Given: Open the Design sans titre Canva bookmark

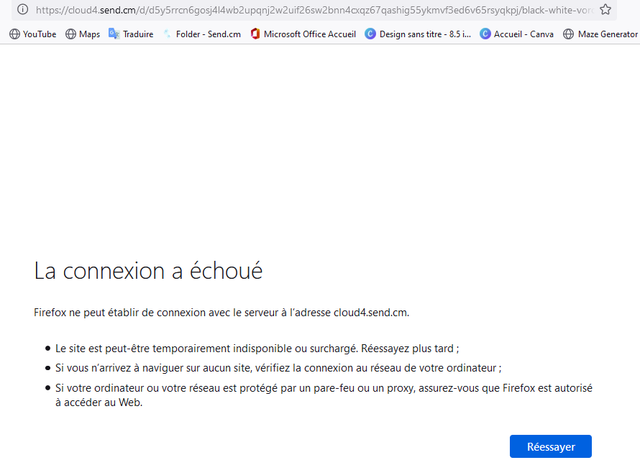Looking at the screenshot, I should [418, 34].
